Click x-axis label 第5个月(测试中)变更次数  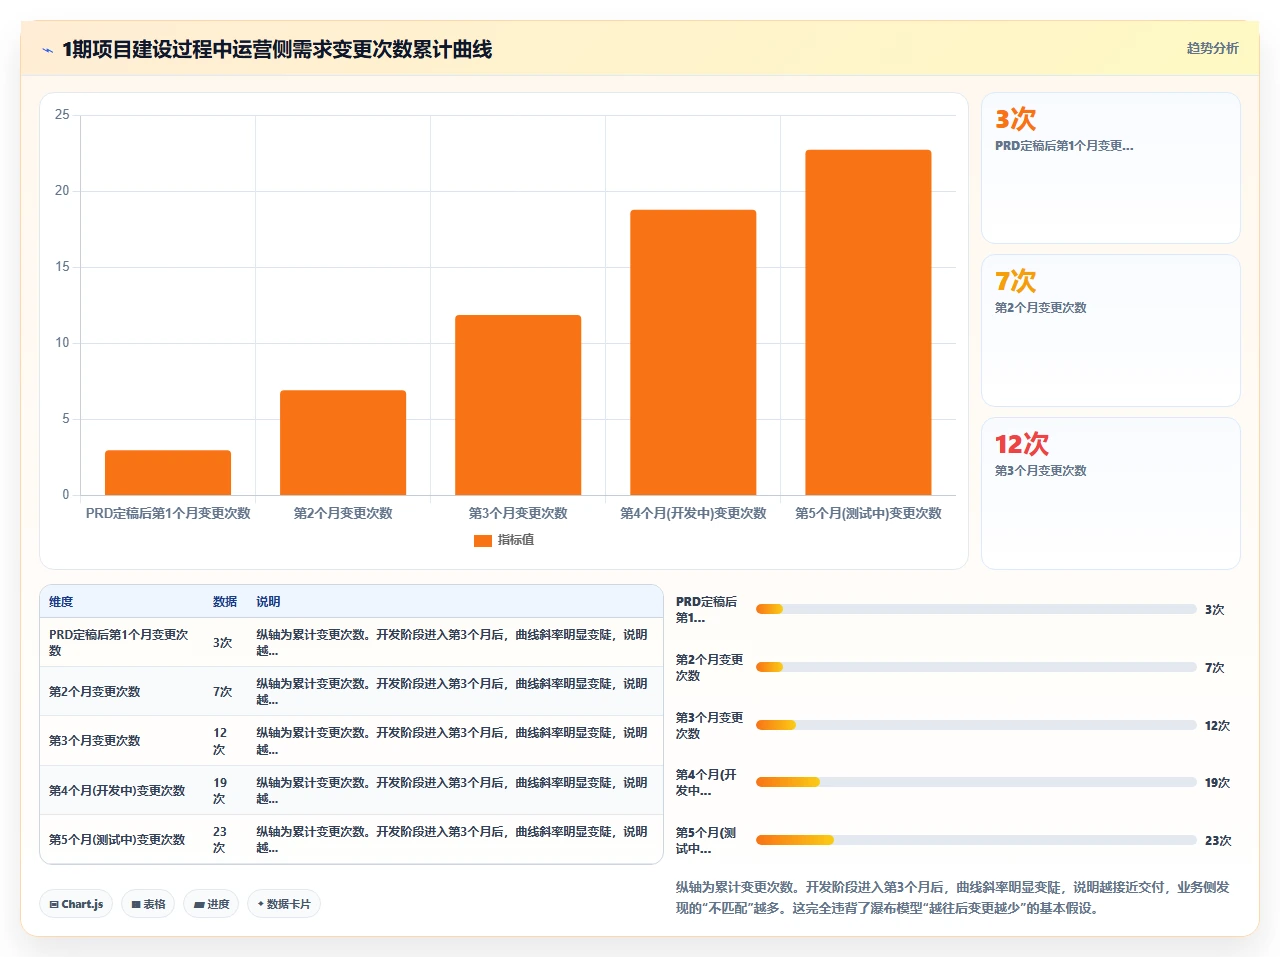click(868, 513)
